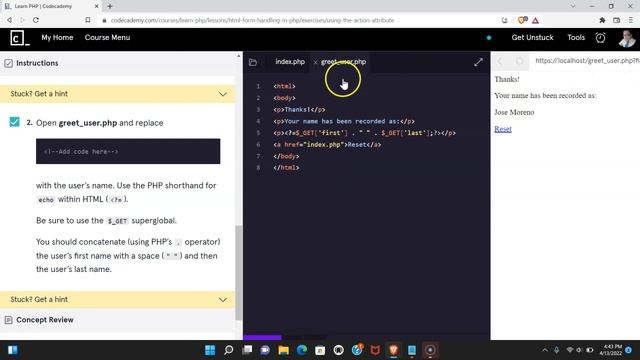
Task: Open the user profile avatar
Action: 627,38
